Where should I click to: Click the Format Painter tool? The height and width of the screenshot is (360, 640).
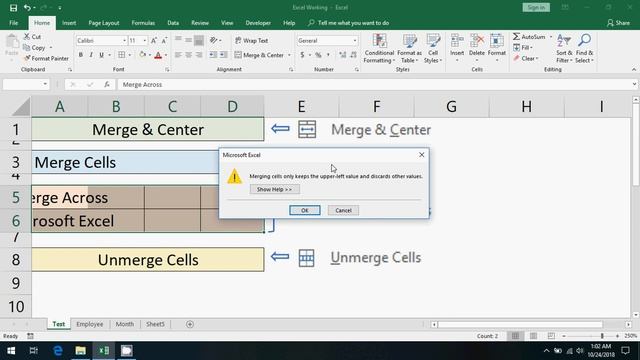(x=46, y=58)
